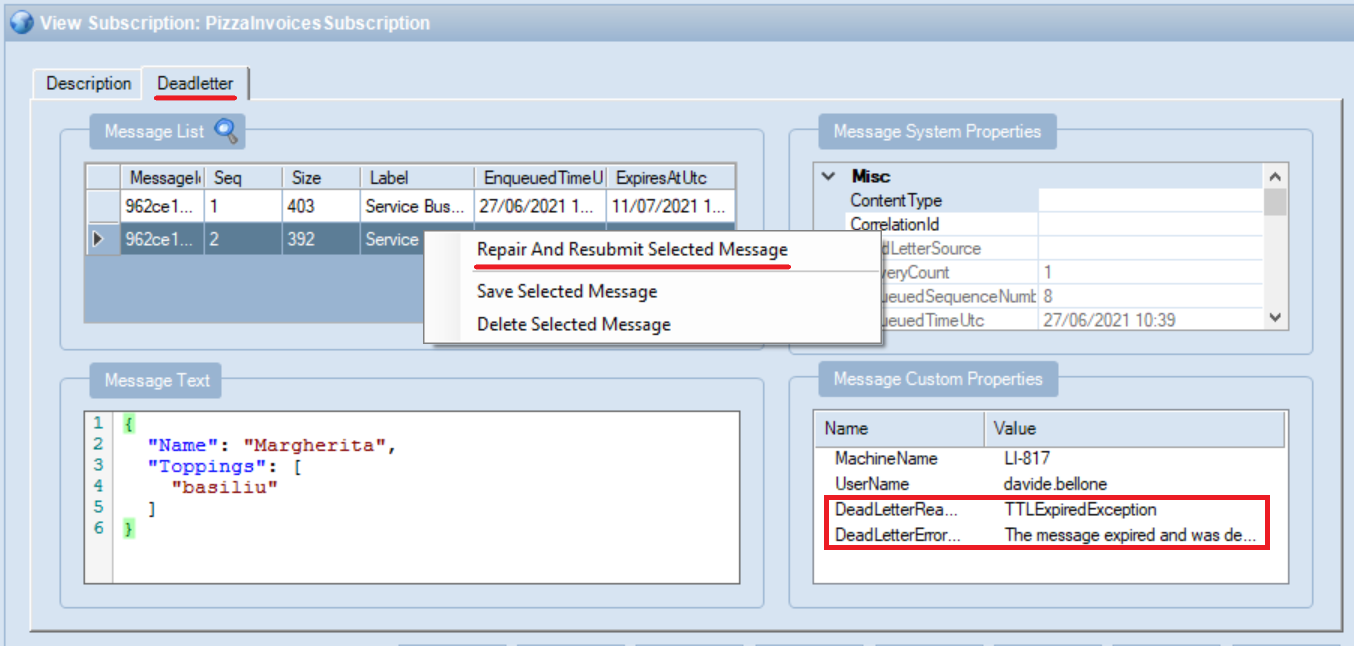The width and height of the screenshot is (1354, 646).
Task: Select the first message row with Seq 1
Action: pyautogui.click(x=242, y=206)
